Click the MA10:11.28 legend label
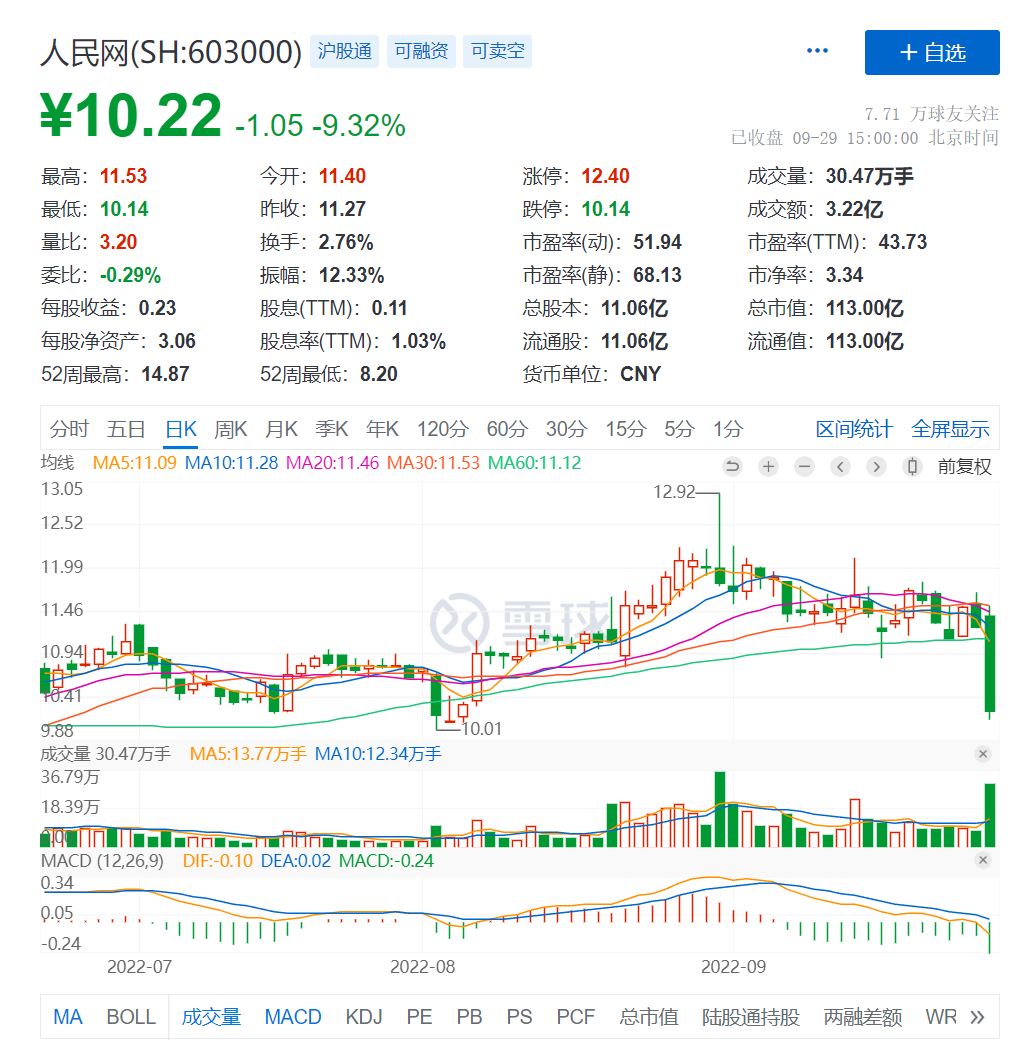This screenshot has width=1030, height=1064. pyautogui.click(x=231, y=463)
